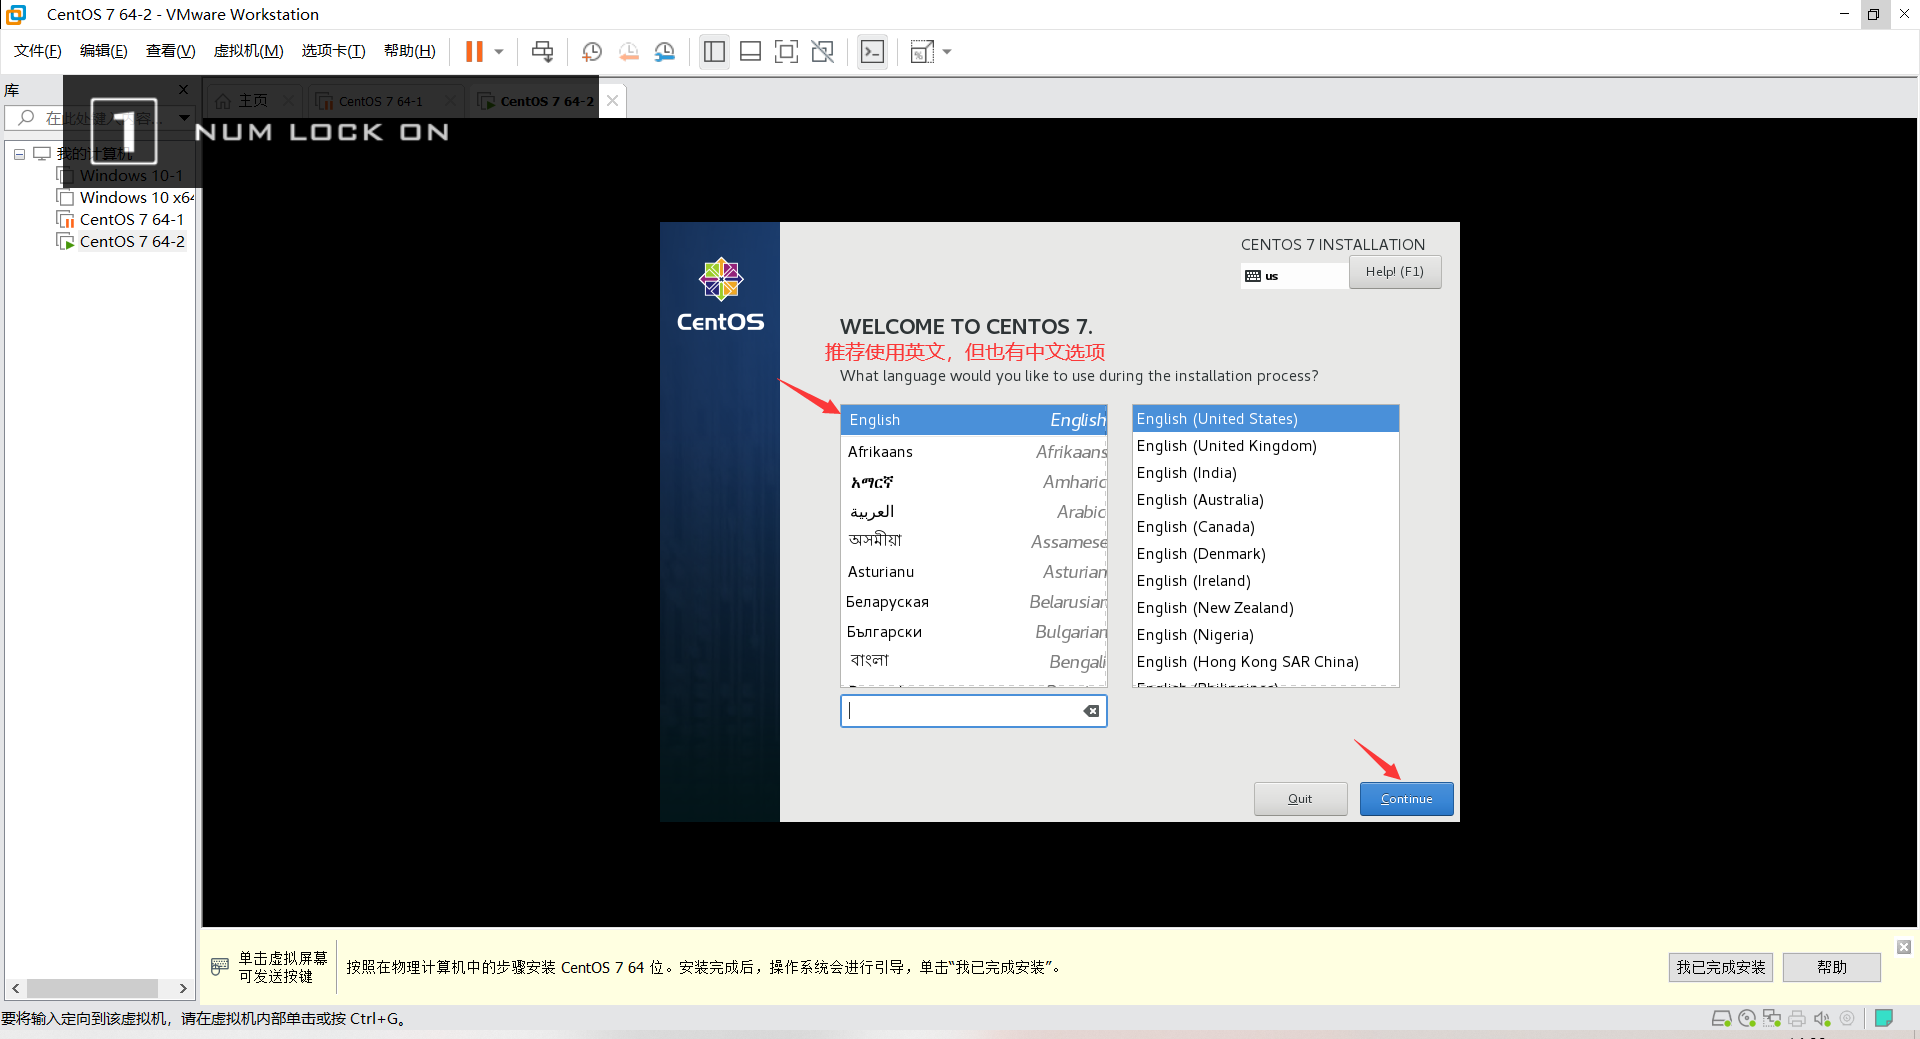Viewport: 1920px width, 1039px height.
Task: Choose English (Denmark) locale
Action: pyautogui.click(x=1265, y=554)
